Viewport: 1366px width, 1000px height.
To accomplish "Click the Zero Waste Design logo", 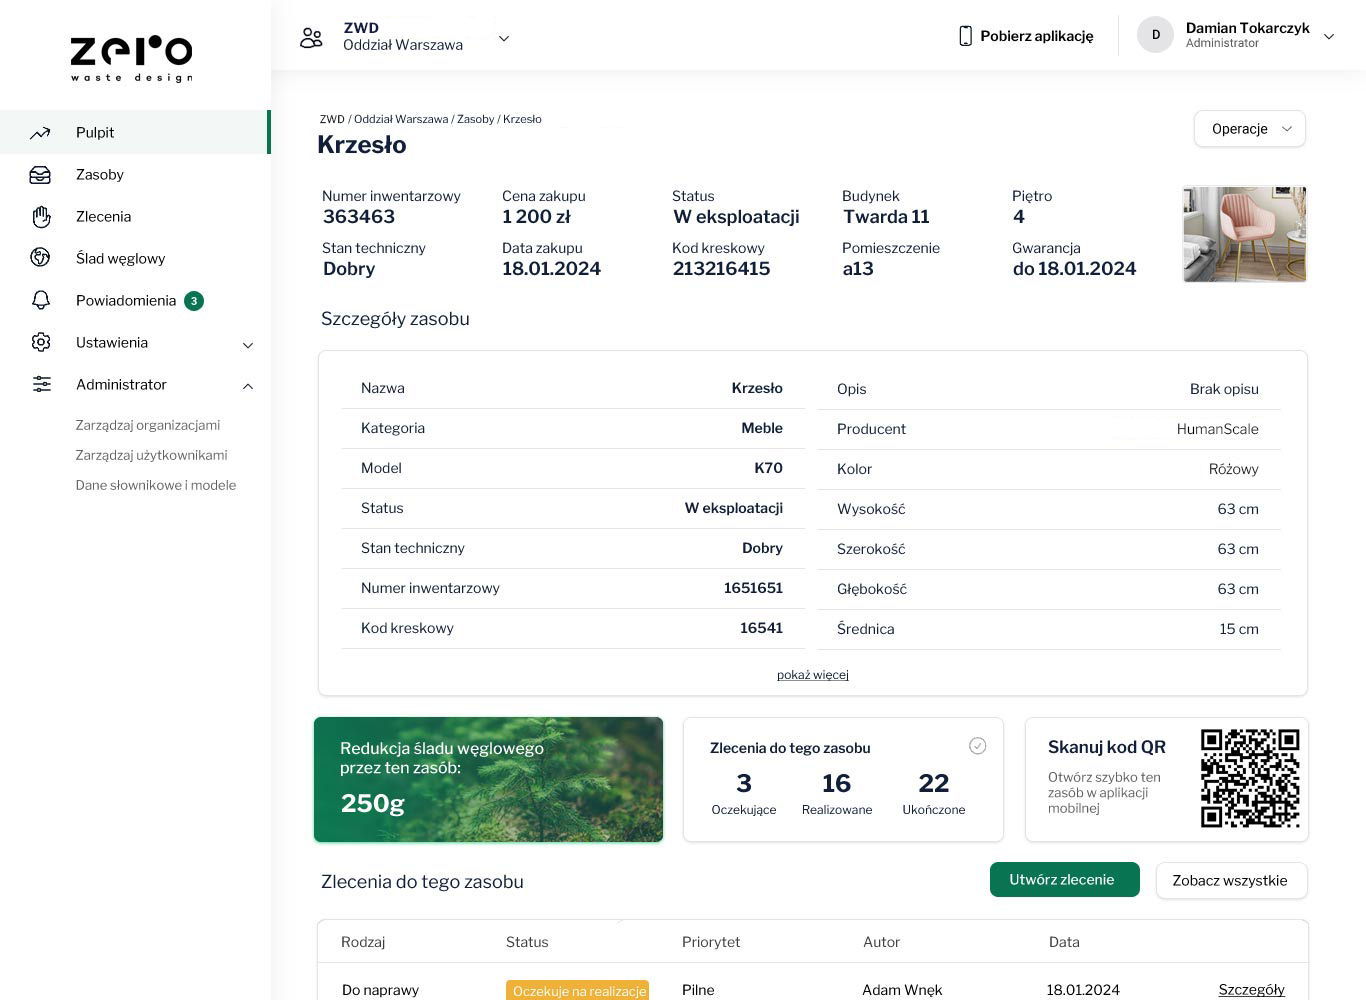I will [x=131, y=58].
